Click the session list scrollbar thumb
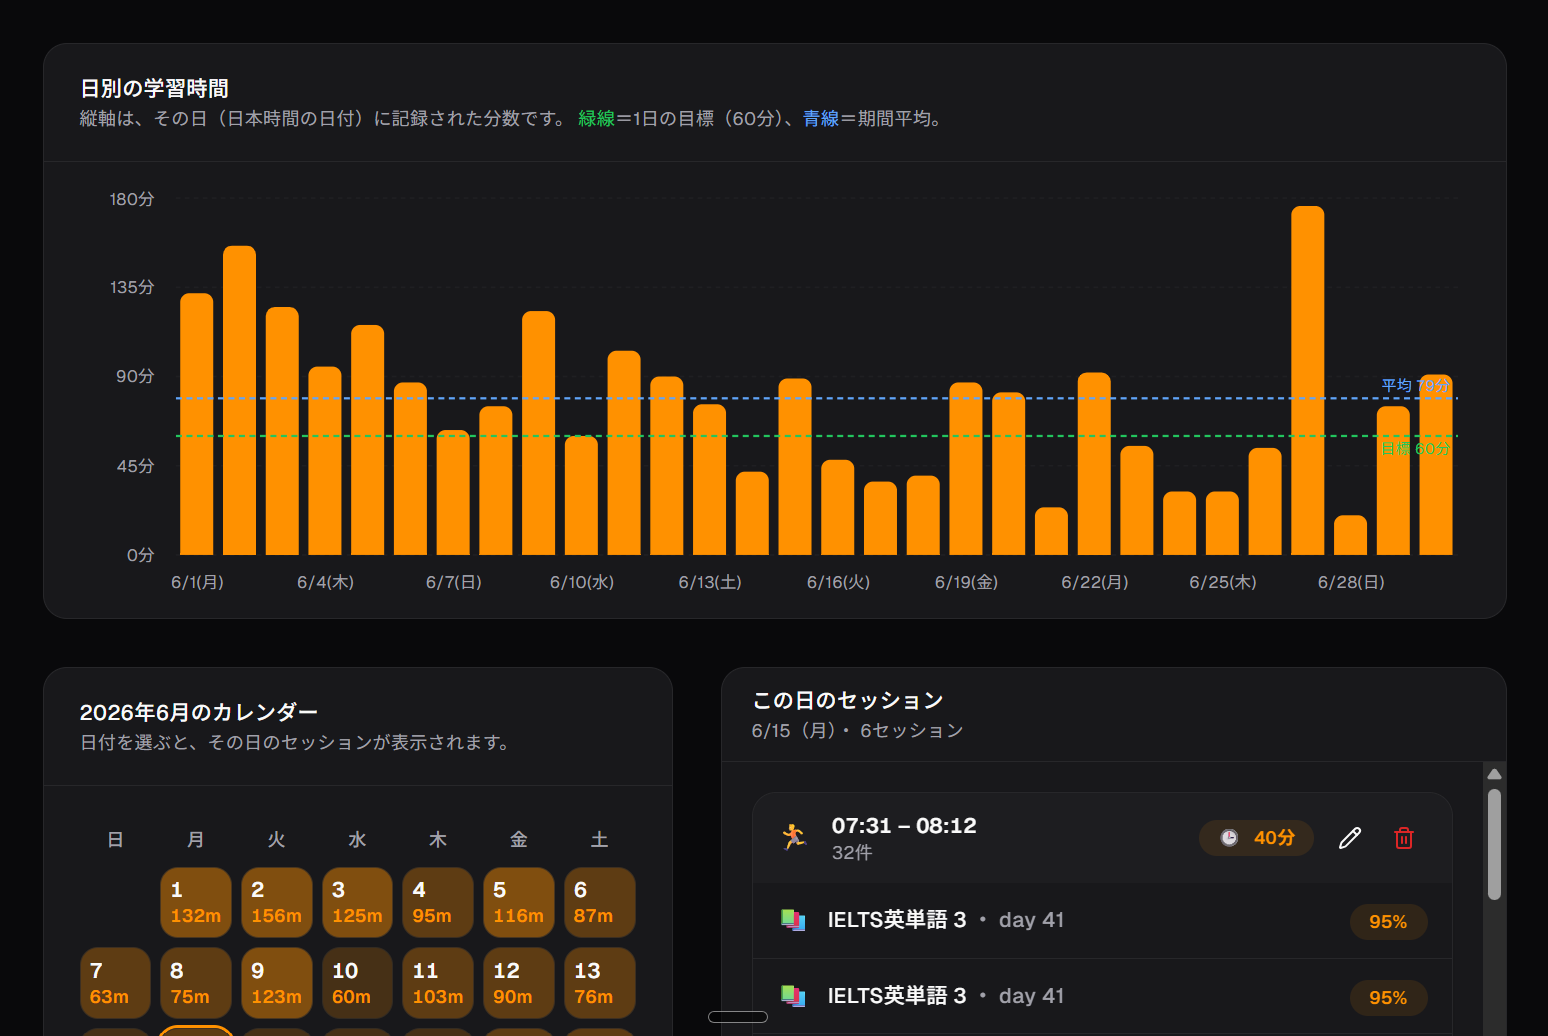1548x1036 pixels. (1494, 844)
